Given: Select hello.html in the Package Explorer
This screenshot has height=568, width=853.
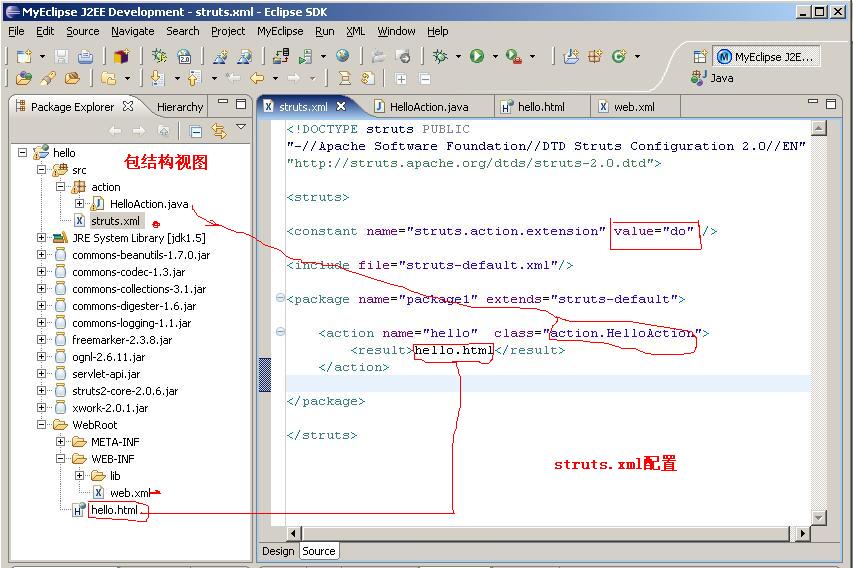Looking at the screenshot, I should point(114,510).
